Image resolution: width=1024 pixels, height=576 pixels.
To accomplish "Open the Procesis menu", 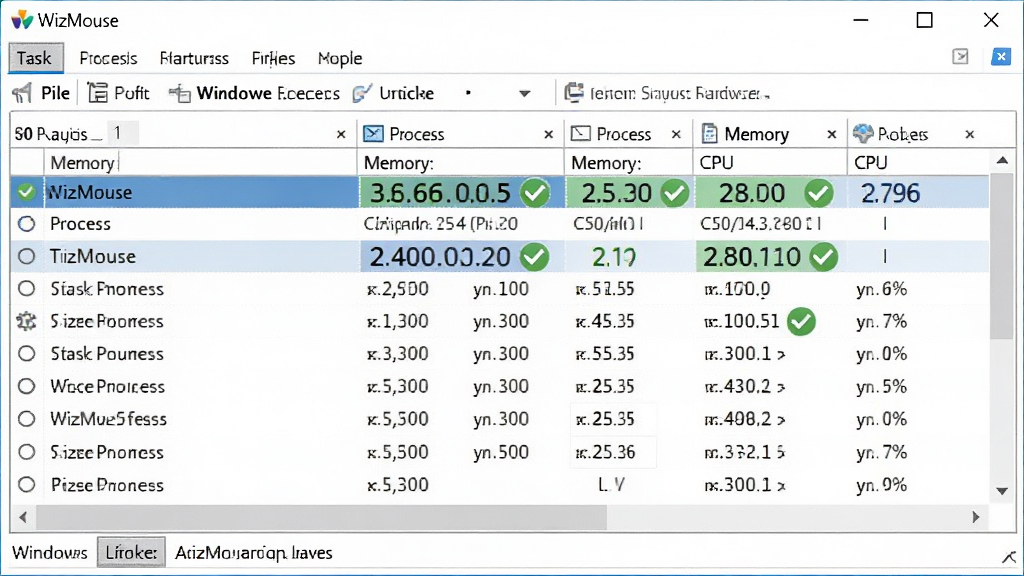I will coord(108,59).
